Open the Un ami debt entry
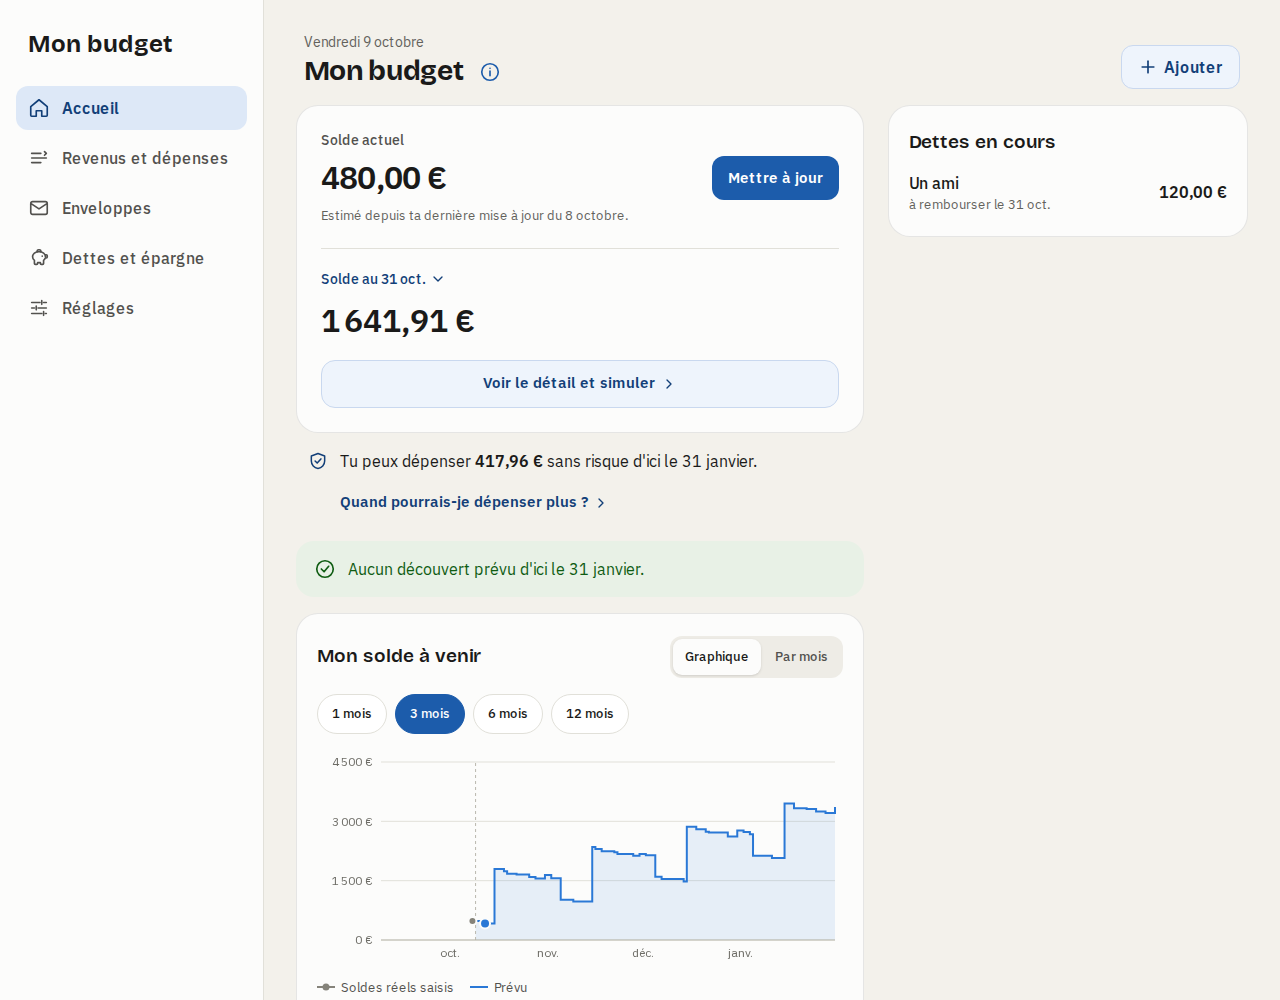This screenshot has height=1000, width=1280. [1068, 192]
